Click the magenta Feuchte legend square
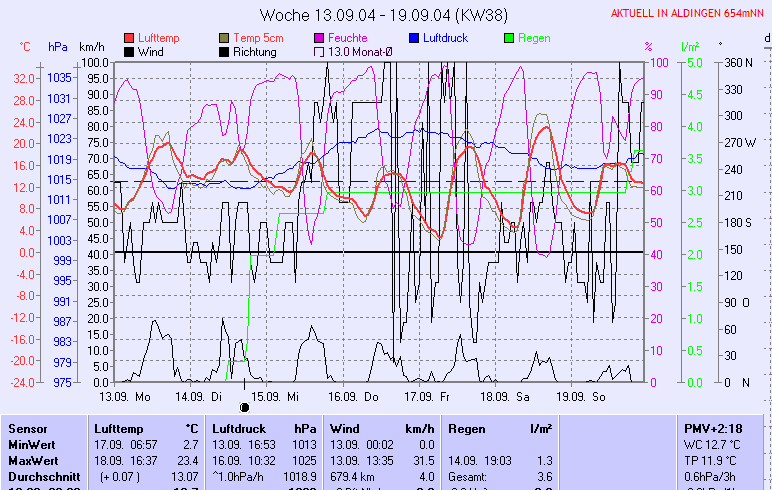The image size is (772, 490). coord(320,38)
